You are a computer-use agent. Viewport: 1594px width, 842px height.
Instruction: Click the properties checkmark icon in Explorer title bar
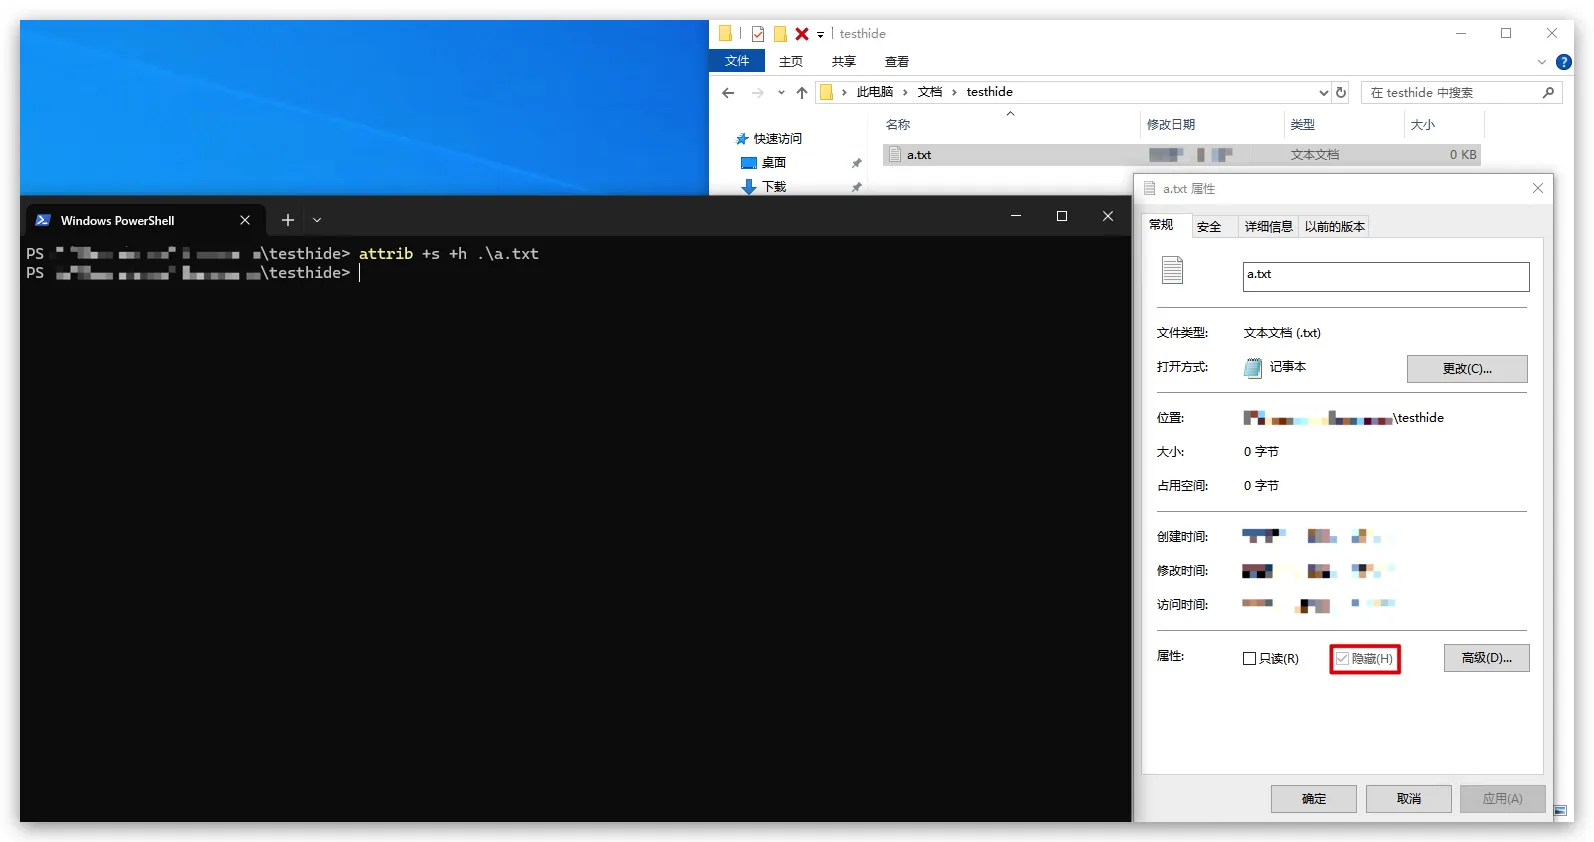[x=758, y=34]
